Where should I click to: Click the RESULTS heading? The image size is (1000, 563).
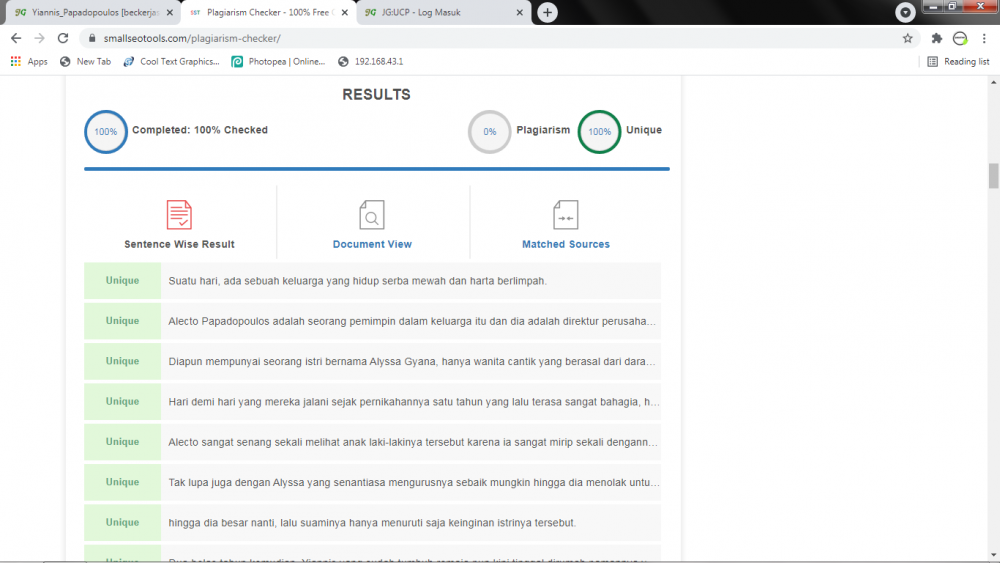coord(376,94)
